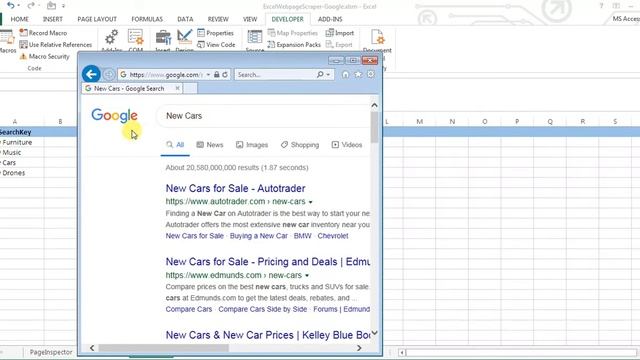Click Compare Cars Side by Side link

click(x=262, y=309)
